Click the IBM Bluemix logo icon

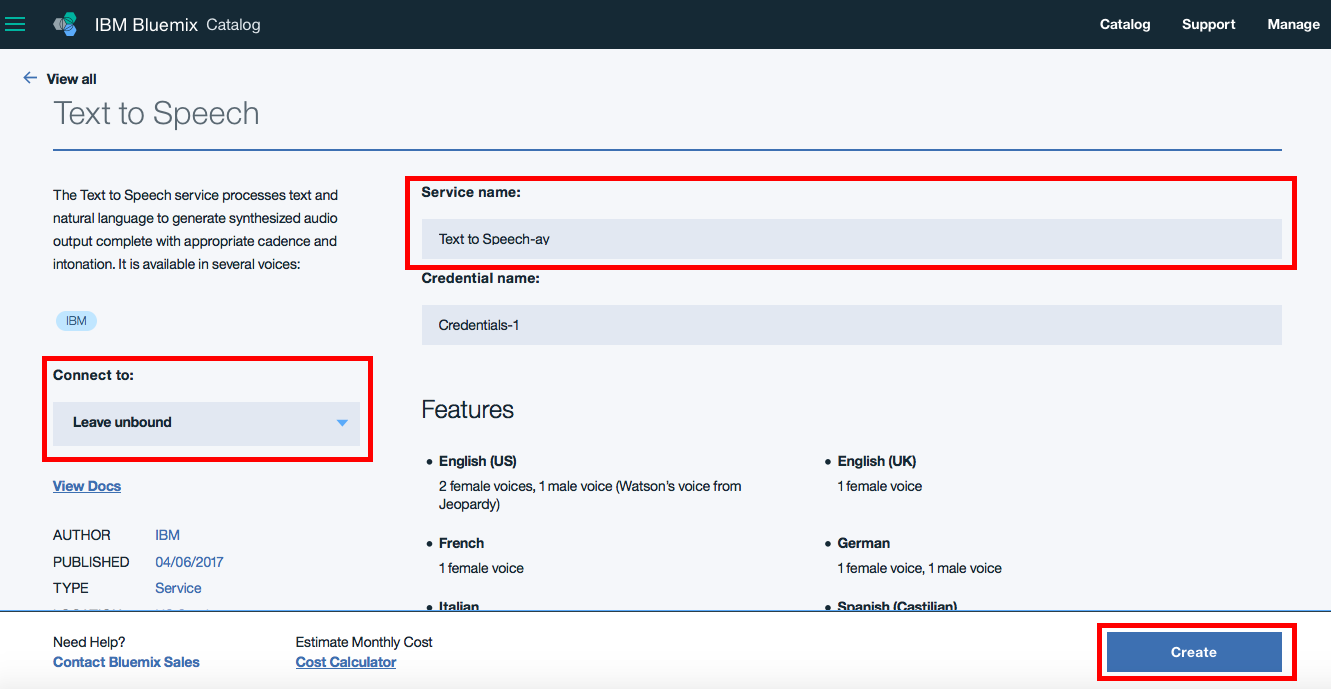pos(65,24)
